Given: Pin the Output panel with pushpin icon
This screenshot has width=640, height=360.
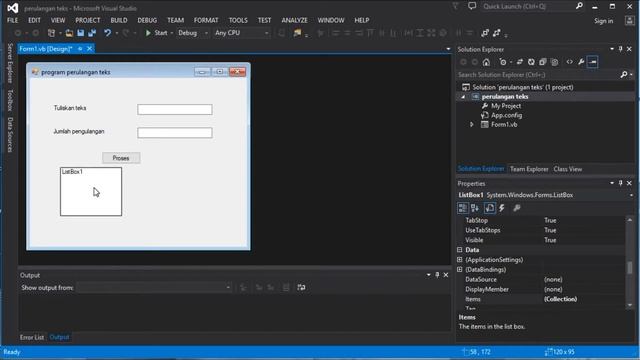Looking at the screenshot, I should [x=437, y=275].
